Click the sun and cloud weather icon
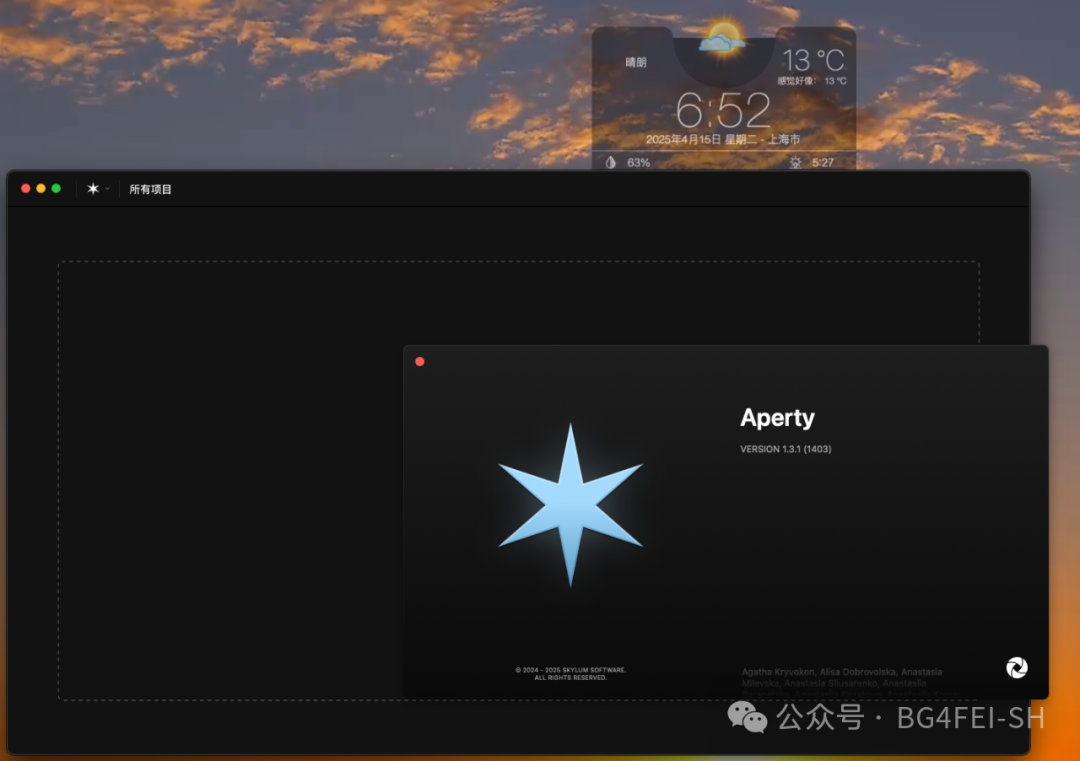This screenshot has height=761, width=1080. coord(723,38)
